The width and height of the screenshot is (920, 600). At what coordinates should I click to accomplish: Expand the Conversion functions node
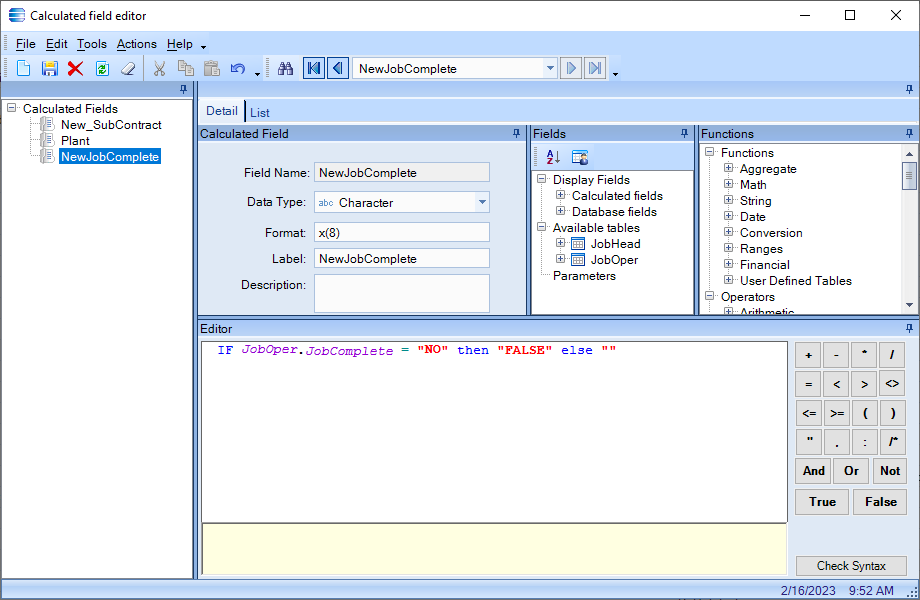728,232
